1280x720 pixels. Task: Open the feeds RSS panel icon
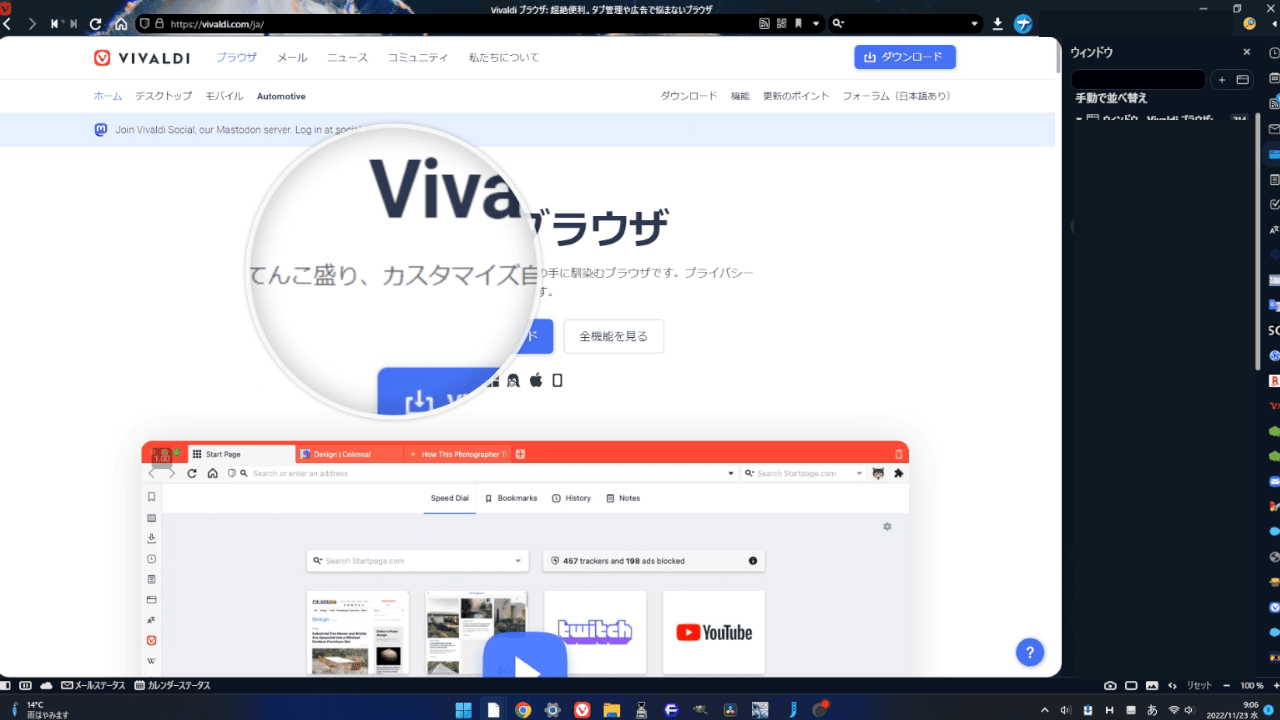pyautogui.click(x=1274, y=104)
